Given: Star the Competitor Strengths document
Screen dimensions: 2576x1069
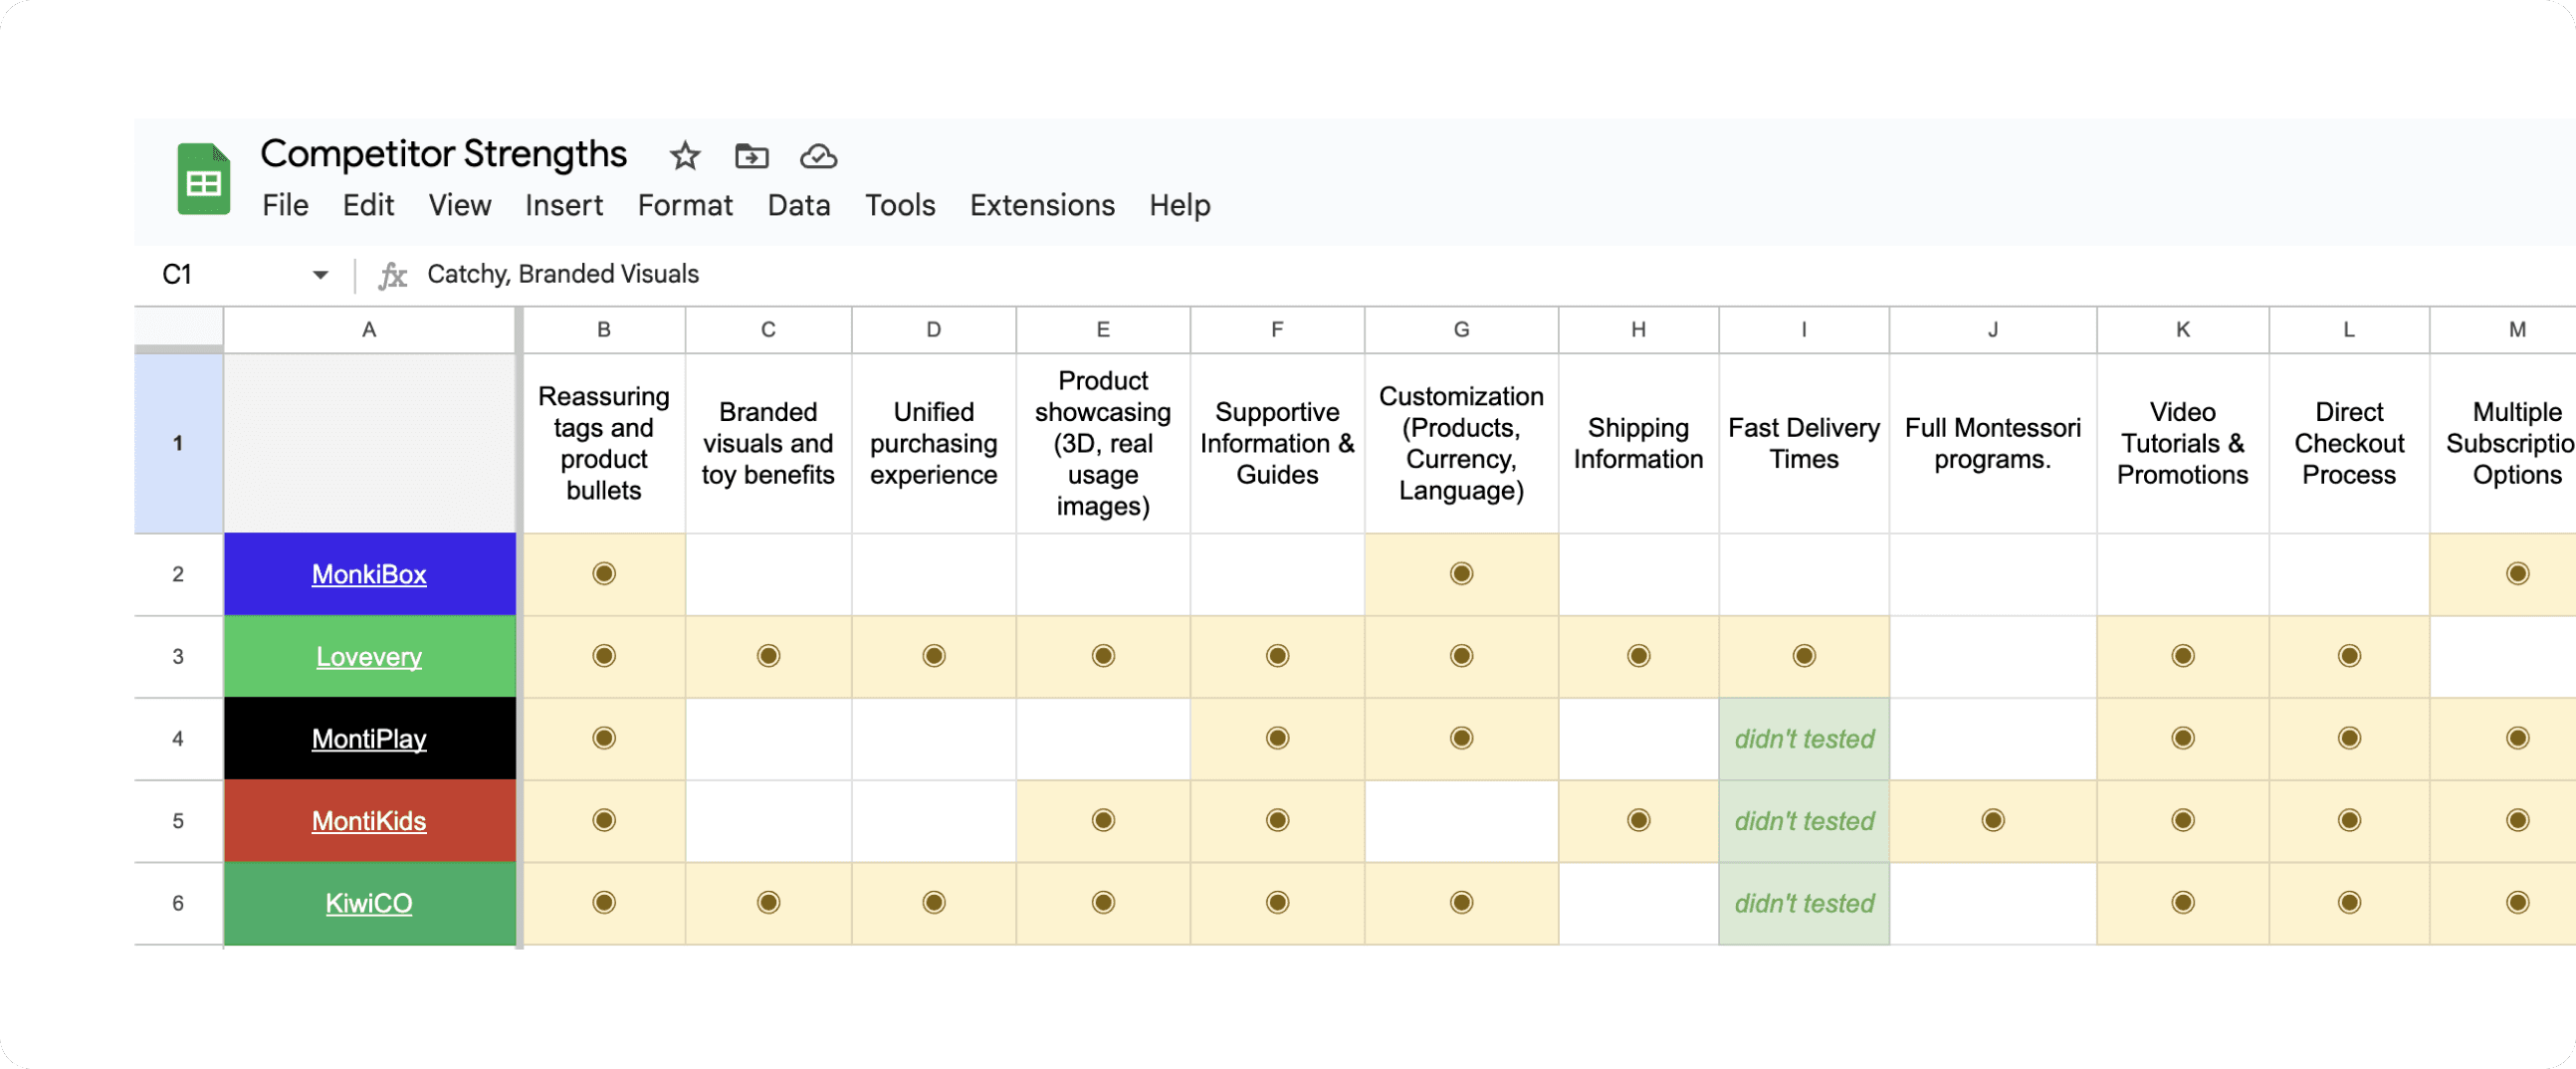Looking at the screenshot, I should click(684, 156).
